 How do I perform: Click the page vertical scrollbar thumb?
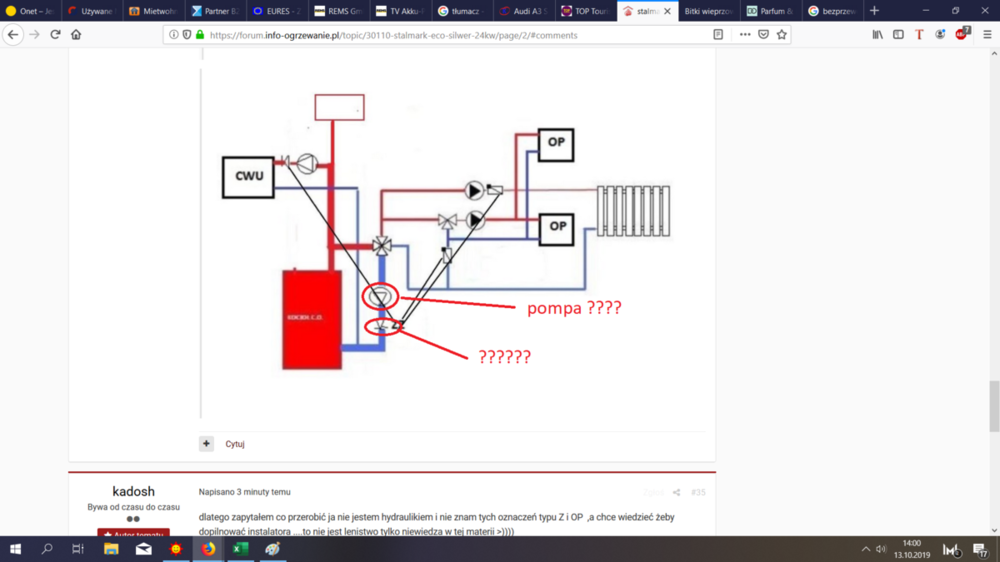click(993, 405)
